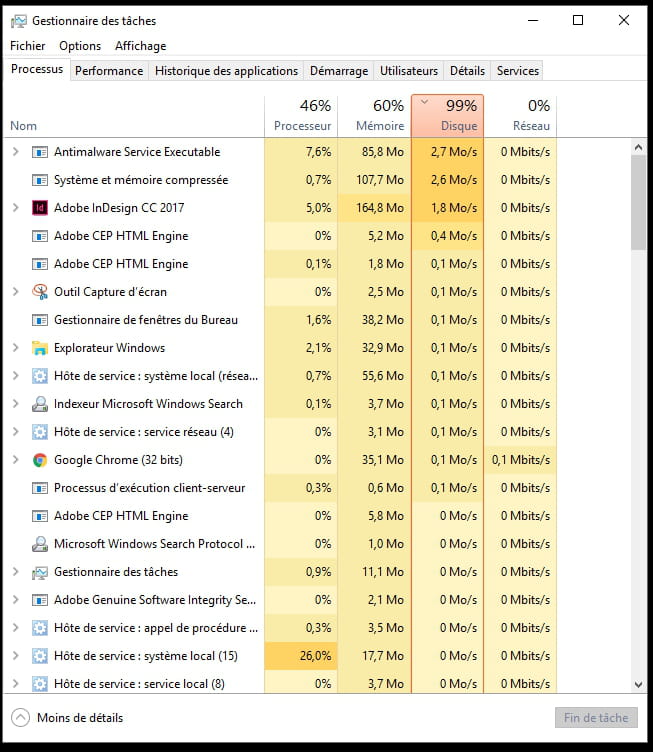653x752 pixels.
Task: Switch to the Performance tab
Action: [x=109, y=71]
